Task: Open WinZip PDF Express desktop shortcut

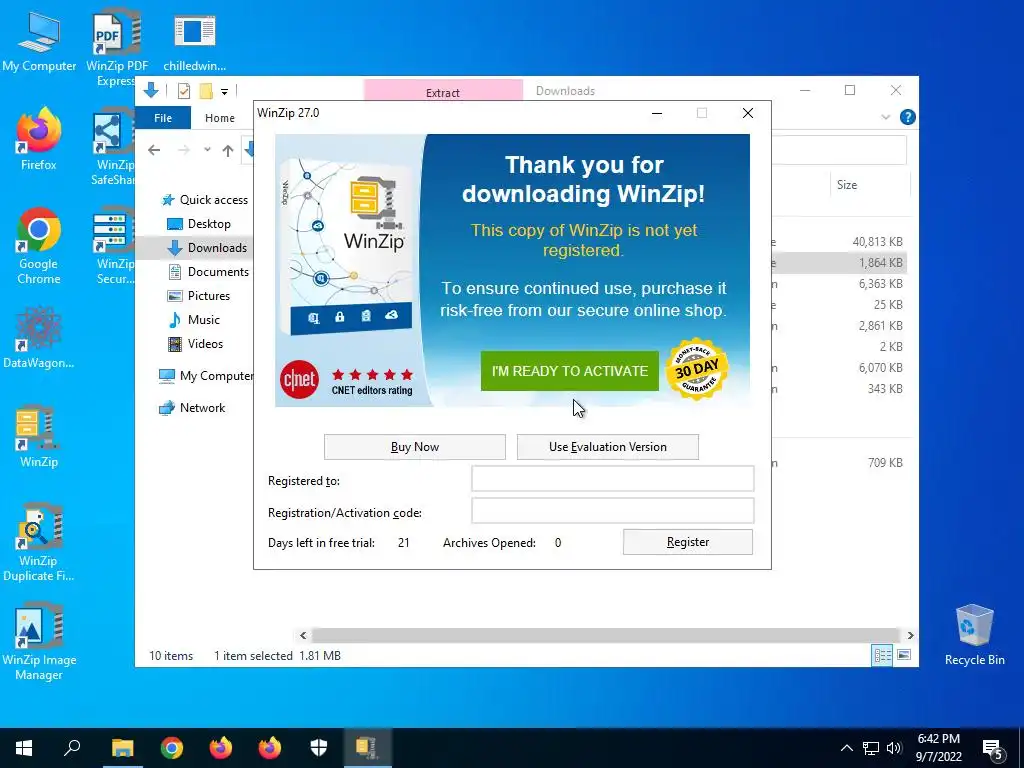Action: click(116, 47)
